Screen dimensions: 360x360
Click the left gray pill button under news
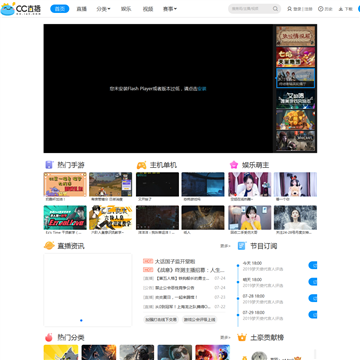pos(161,320)
